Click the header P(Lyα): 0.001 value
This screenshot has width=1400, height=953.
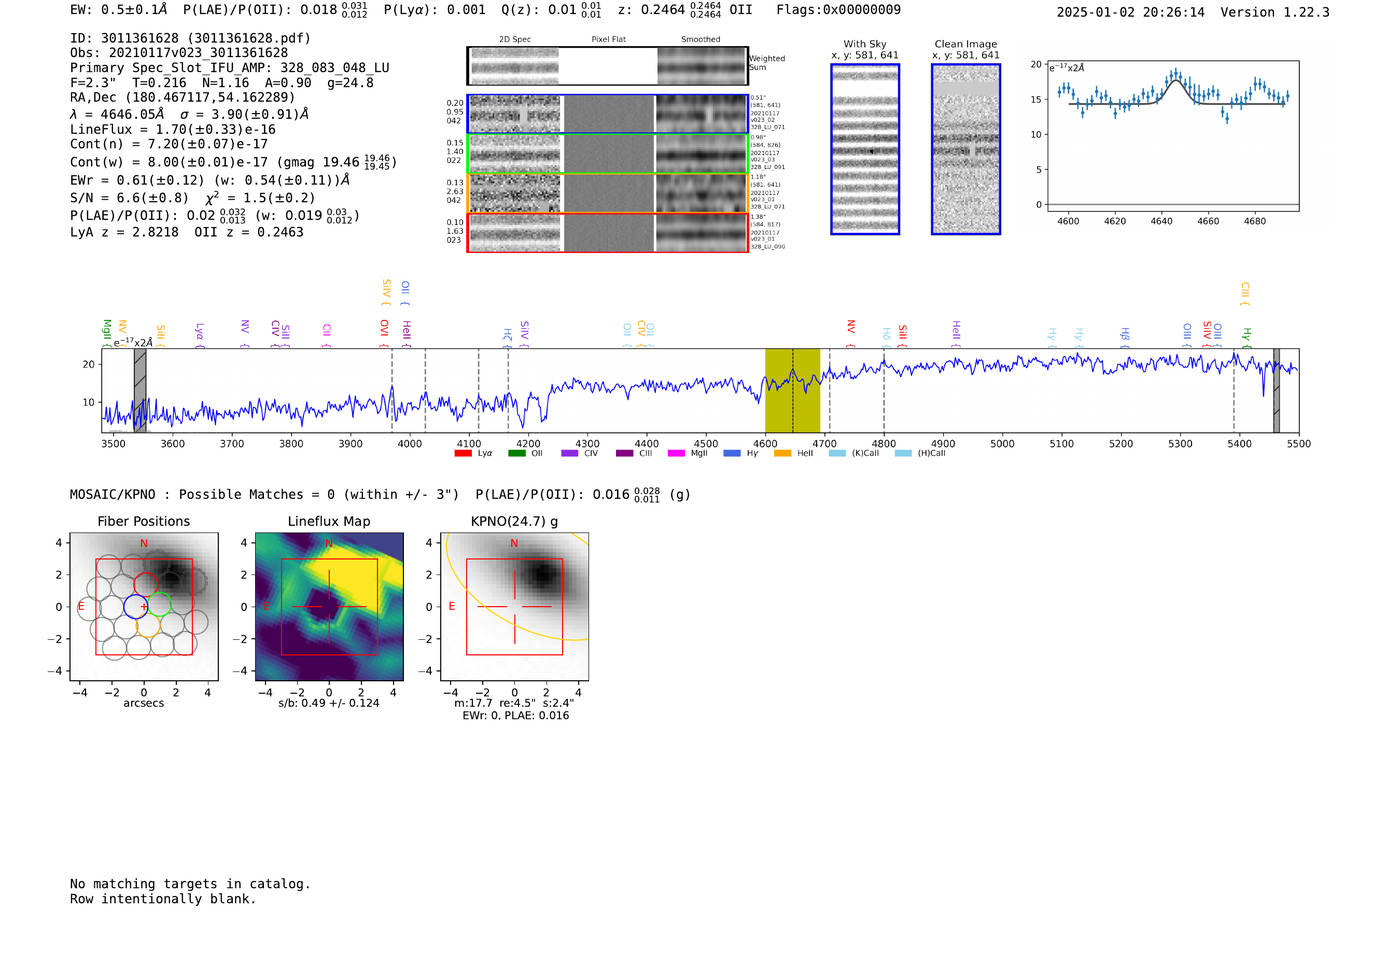click(435, 10)
